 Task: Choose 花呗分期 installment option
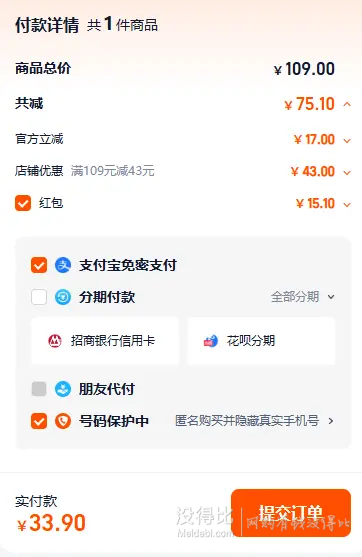click(261, 341)
